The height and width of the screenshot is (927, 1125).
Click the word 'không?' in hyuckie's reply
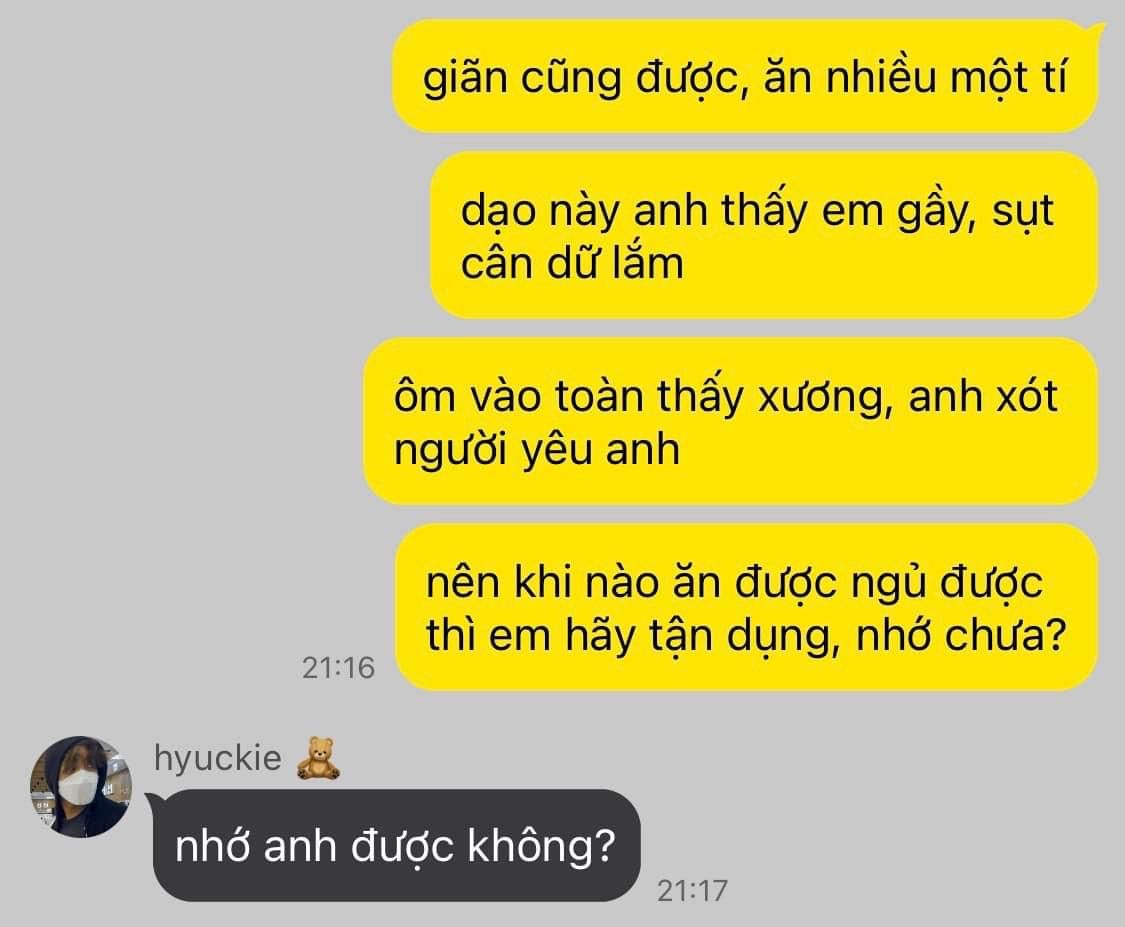pyautogui.click(x=542, y=847)
